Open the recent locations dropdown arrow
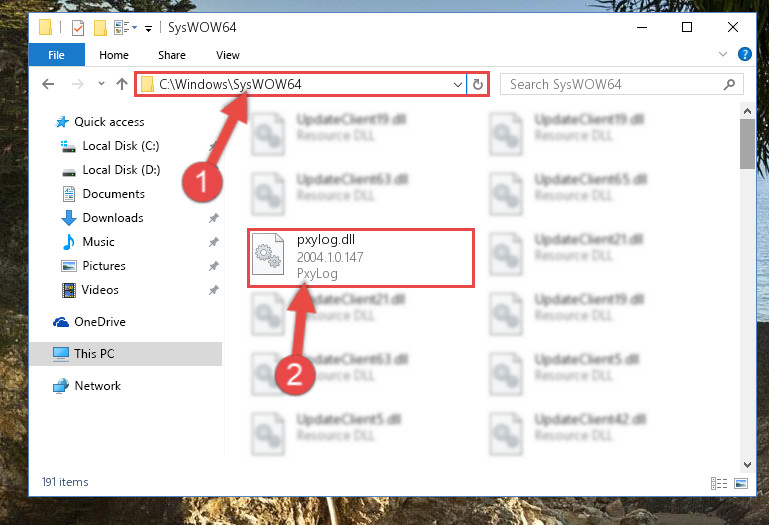Viewport: 769px width, 525px height. [x=101, y=84]
